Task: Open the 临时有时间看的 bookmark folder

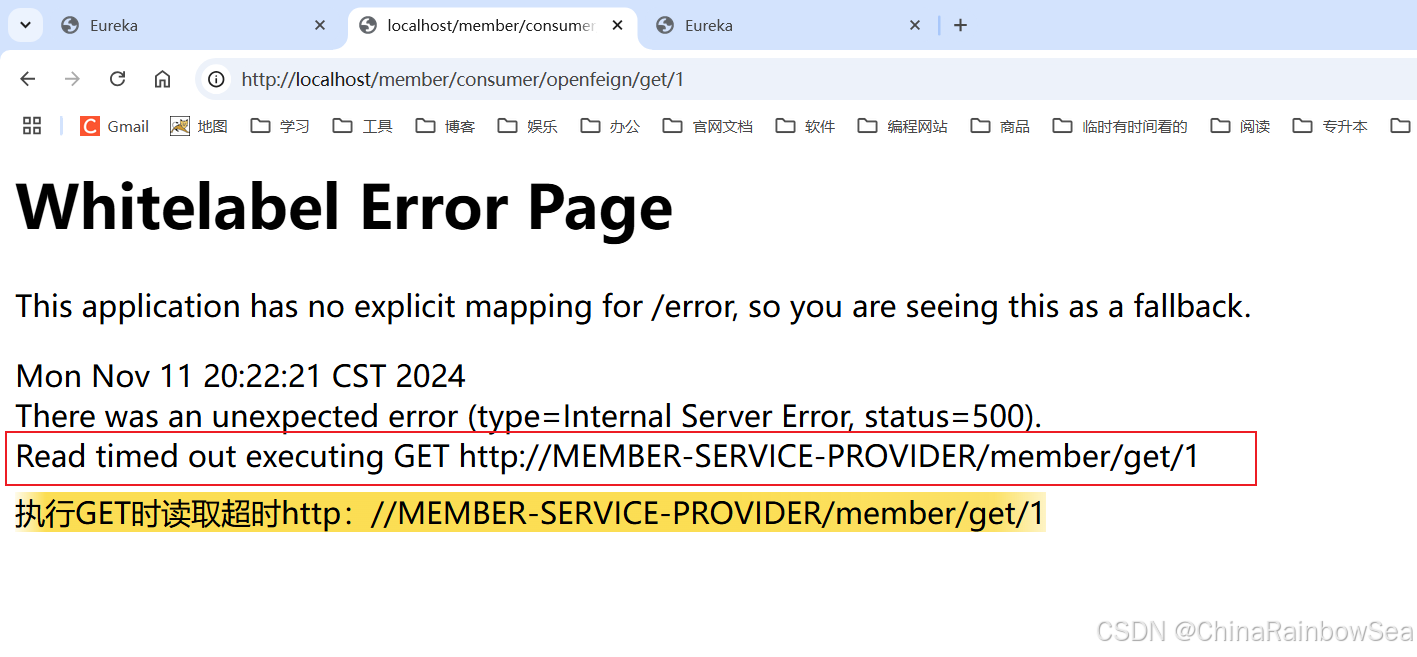Action: pyautogui.click(x=1121, y=126)
